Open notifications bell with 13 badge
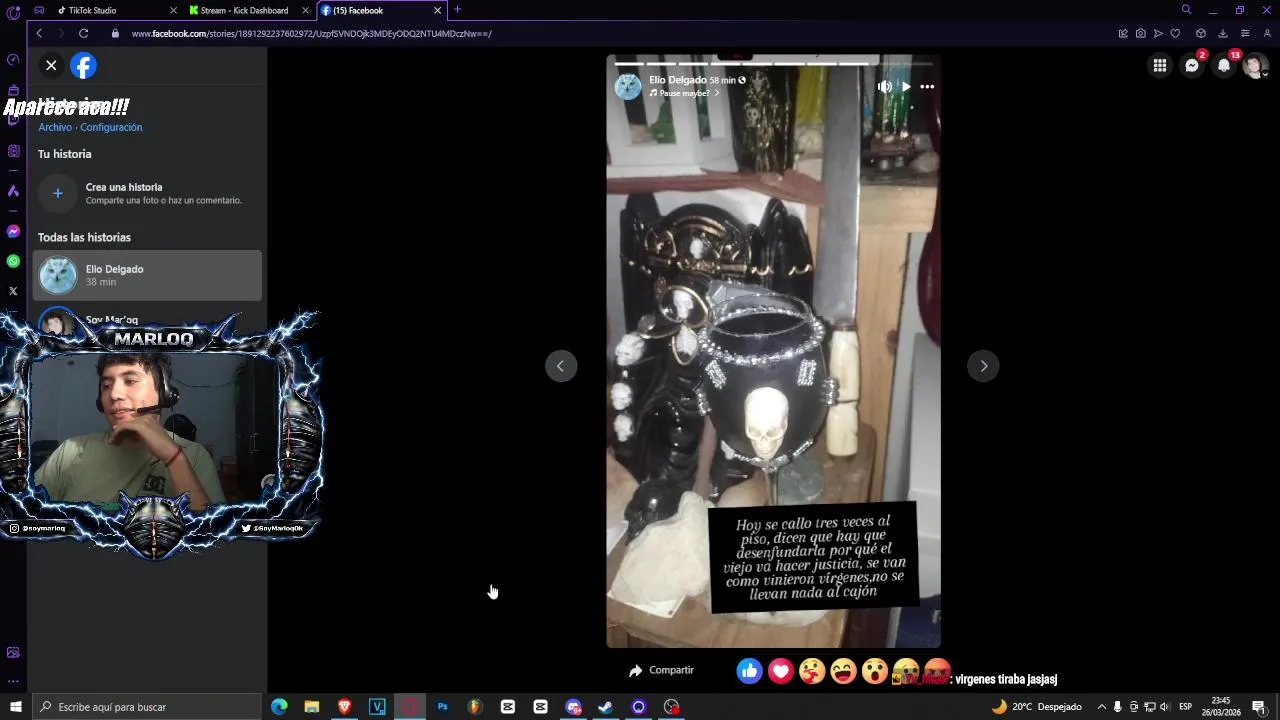The image size is (1280, 720). [1224, 66]
